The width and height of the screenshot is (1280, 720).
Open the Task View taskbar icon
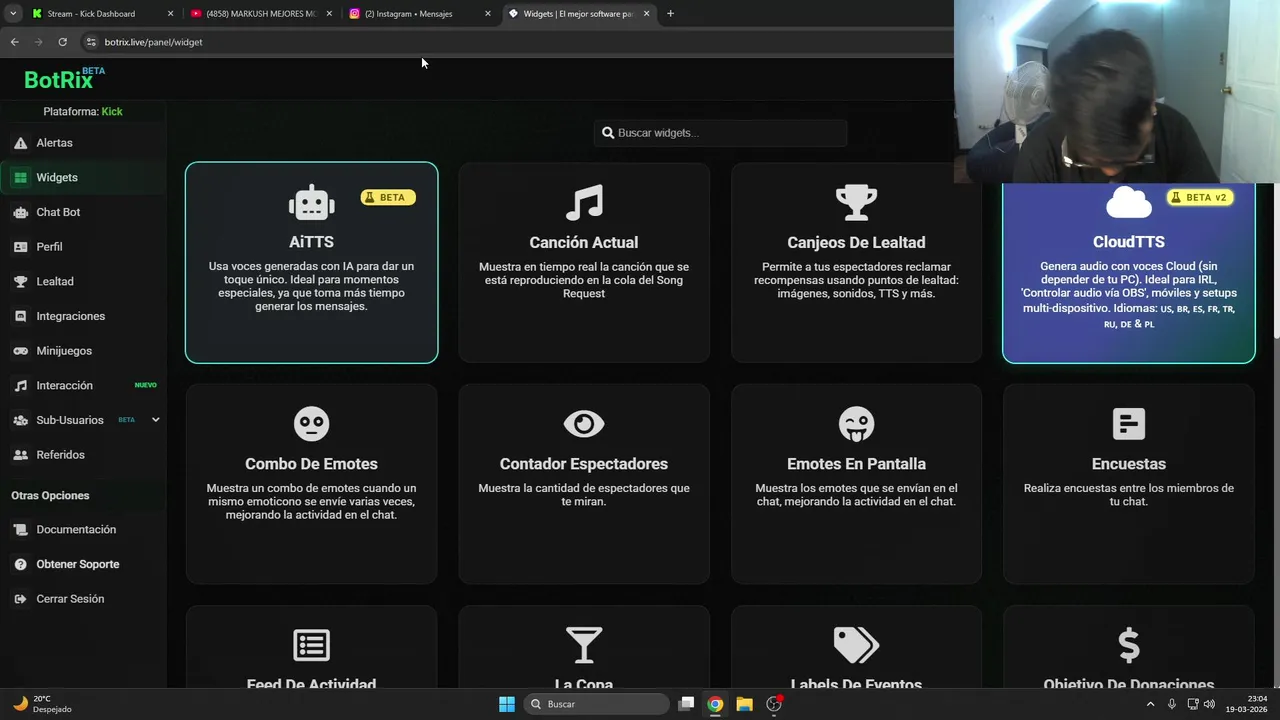click(686, 704)
